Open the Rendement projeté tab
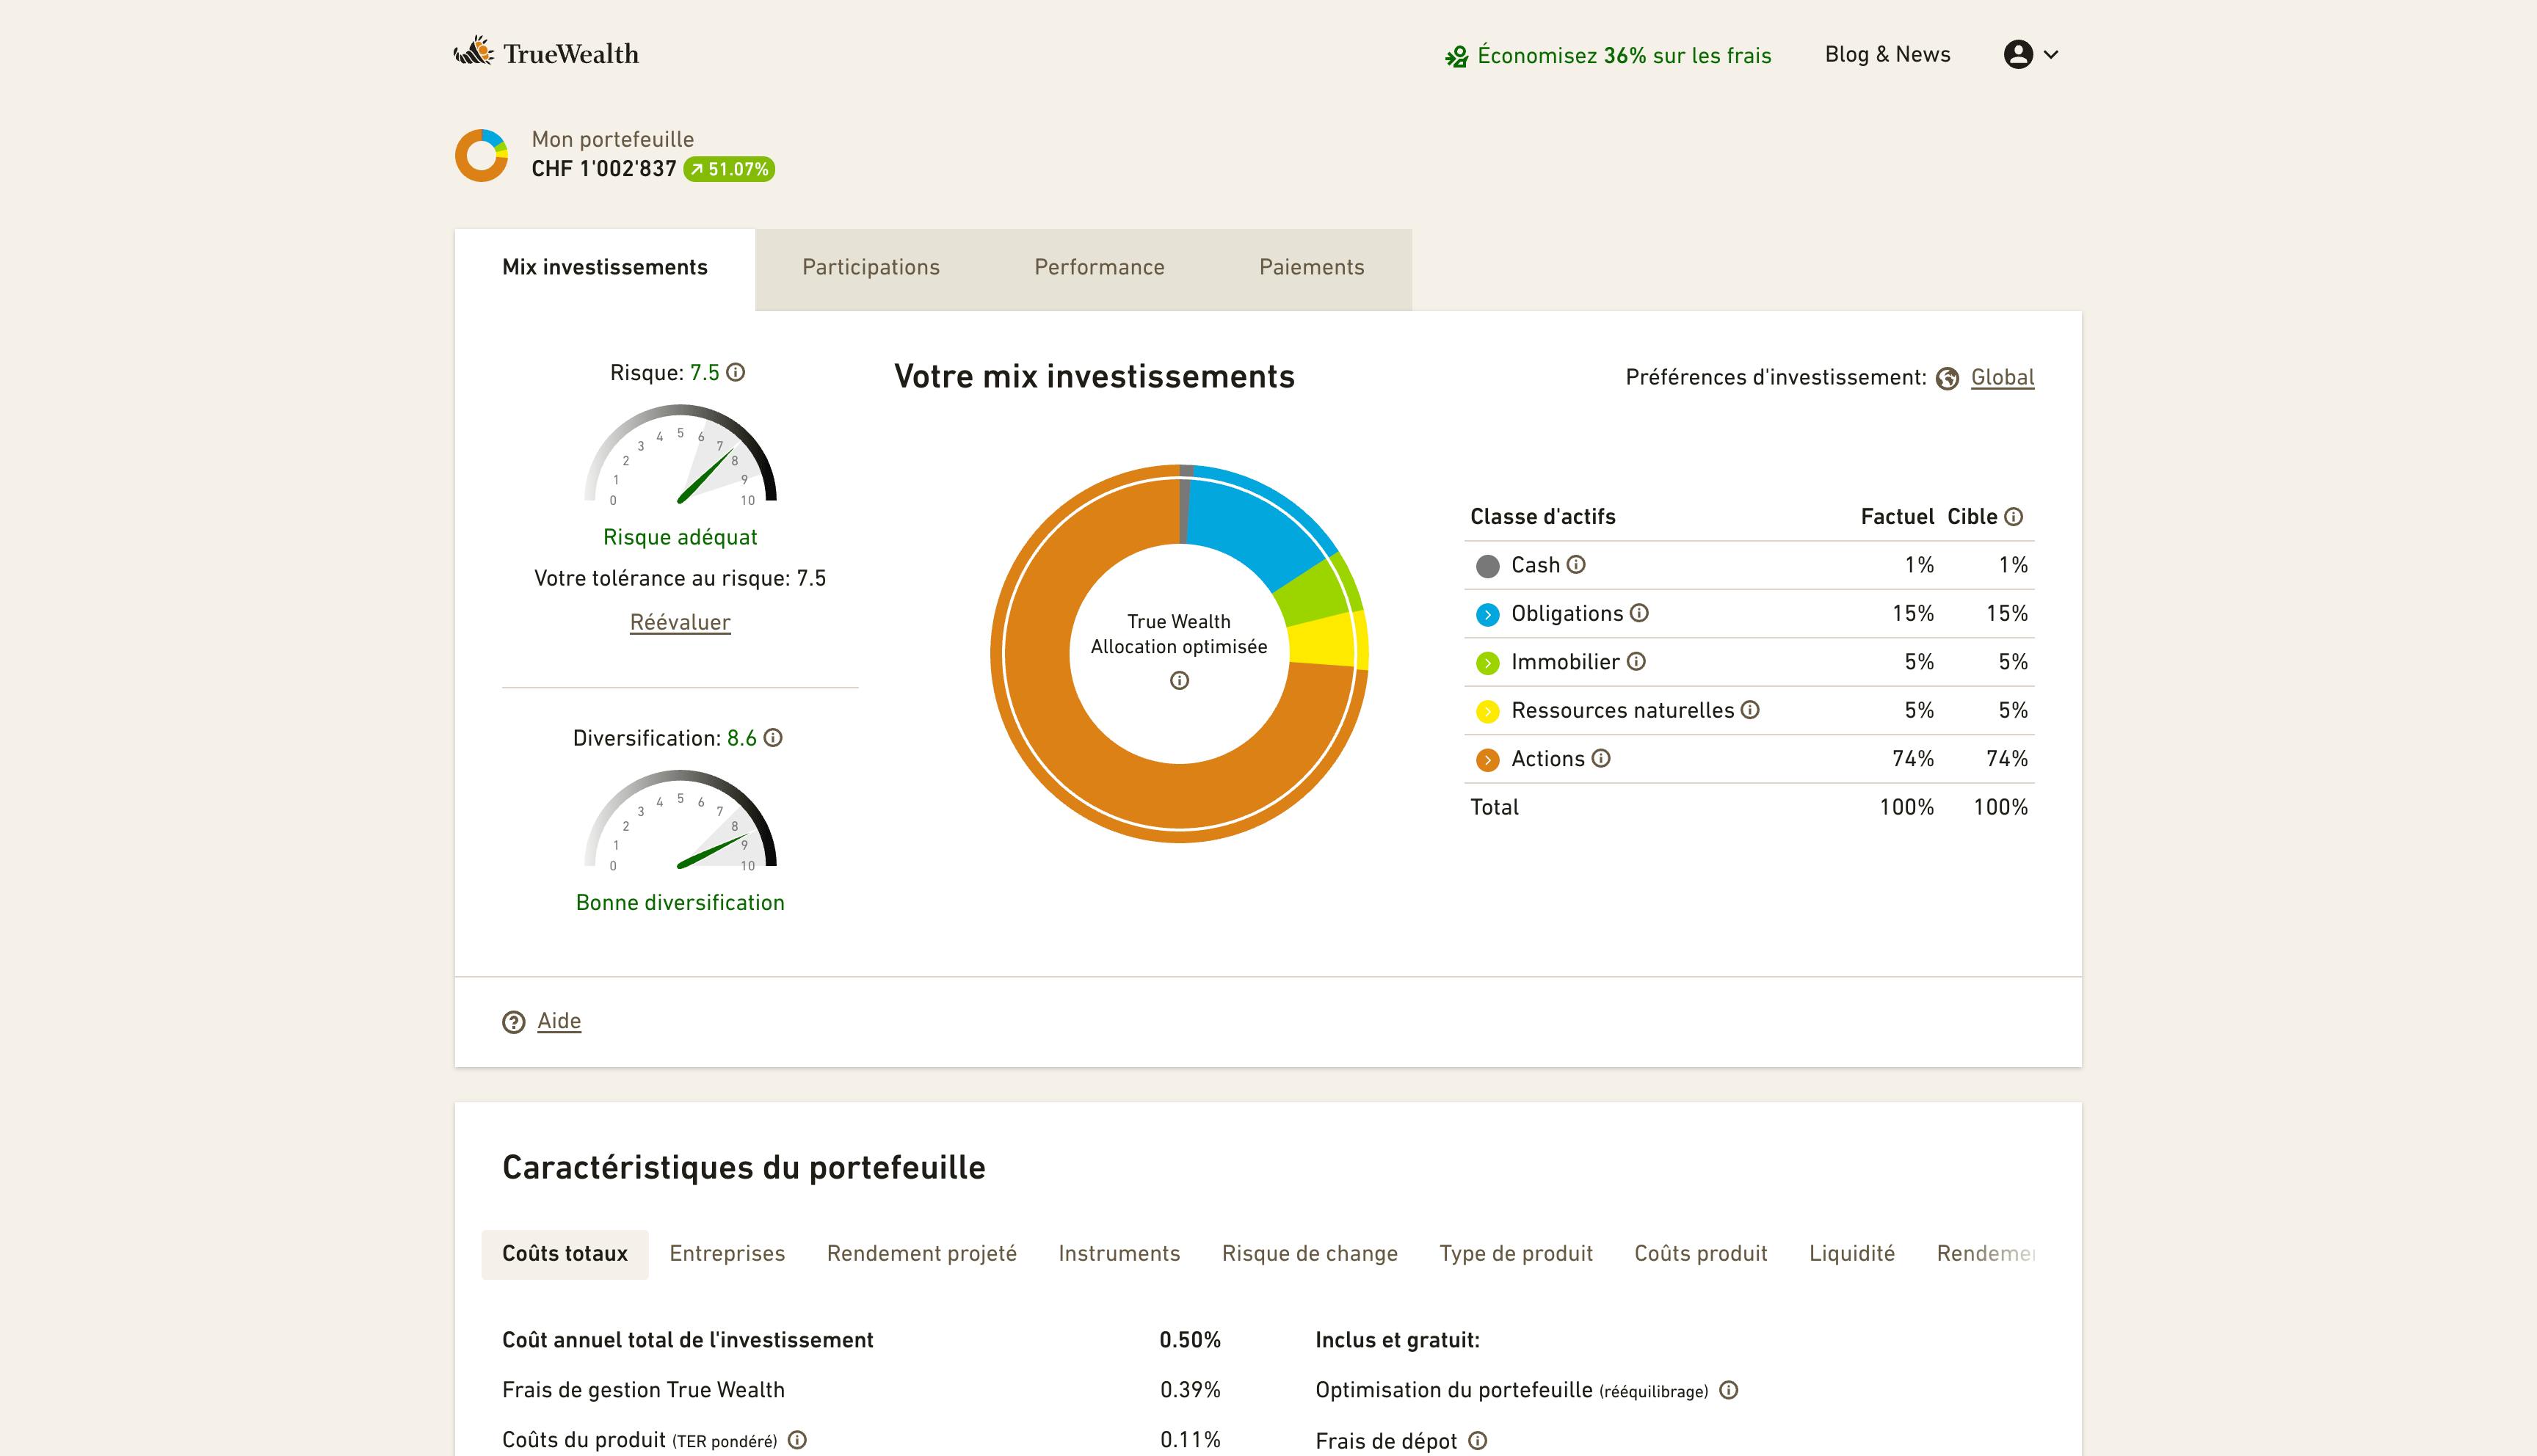This screenshot has width=2537, height=1456. pyautogui.click(x=921, y=1254)
